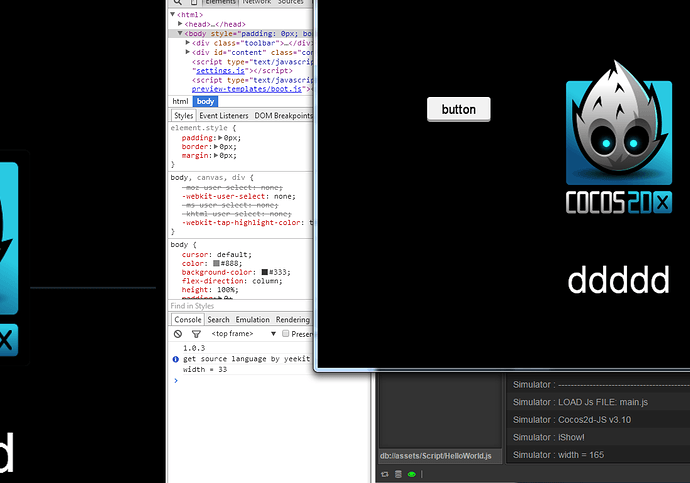690x483 pixels.
Task: Toggle the green eye icon in the status bar
Action: pos(412,474)
